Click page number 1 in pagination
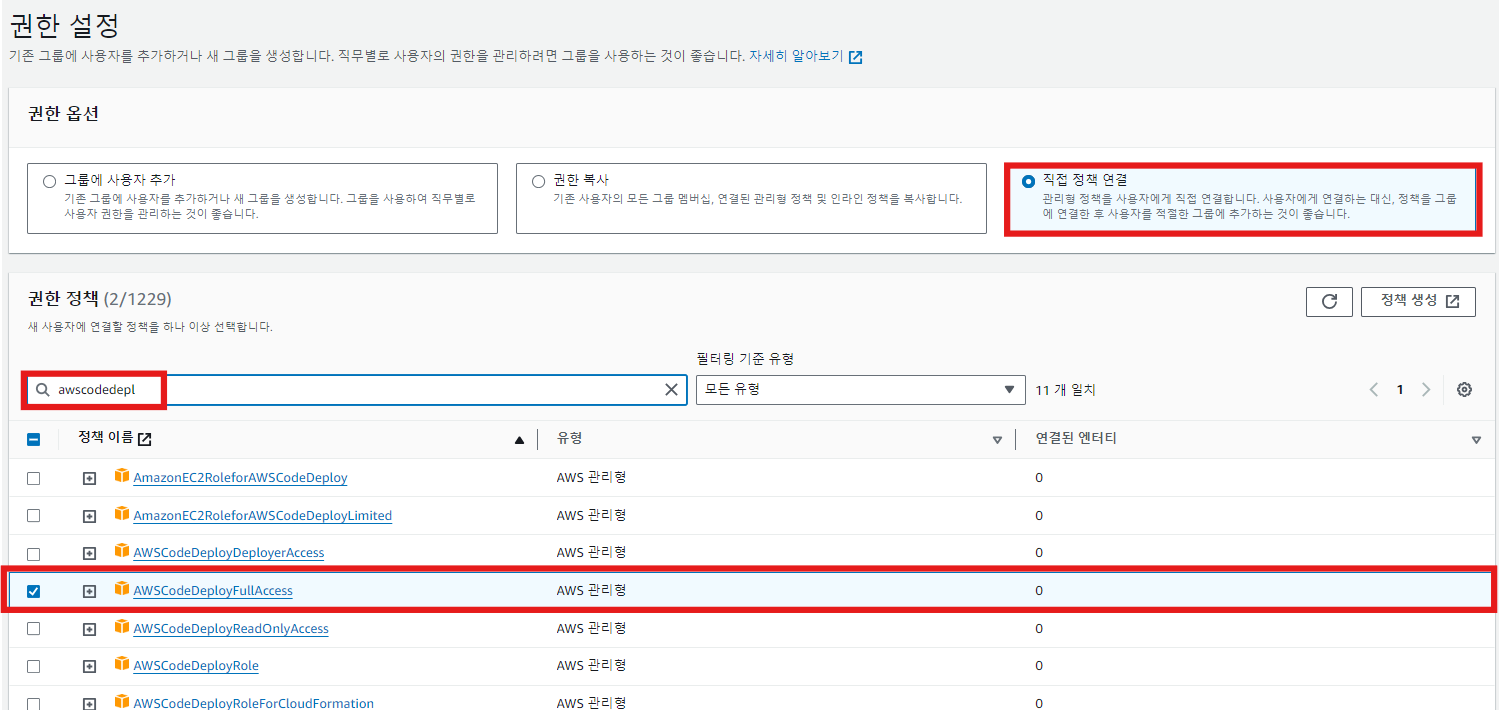 [x=1400, y=390]
